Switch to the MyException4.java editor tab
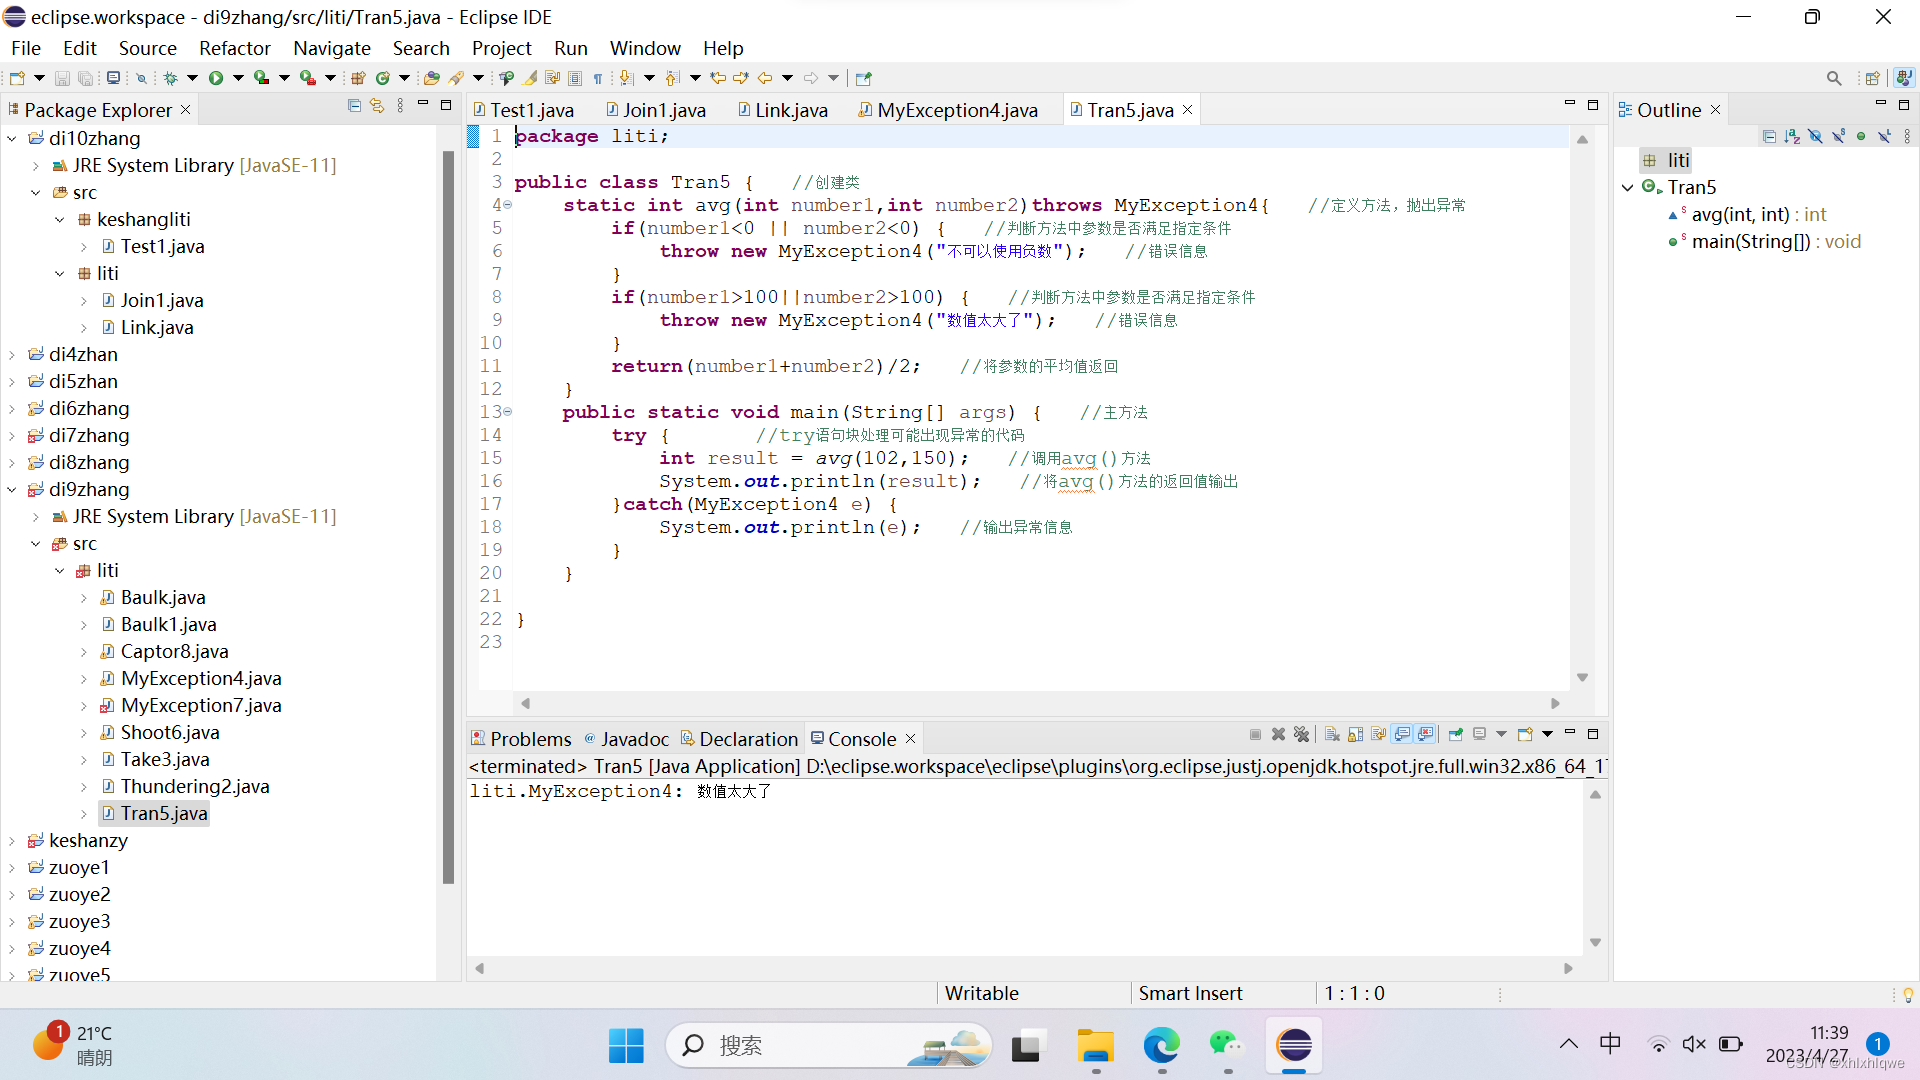1920x1080 pixels. [956, 110]
